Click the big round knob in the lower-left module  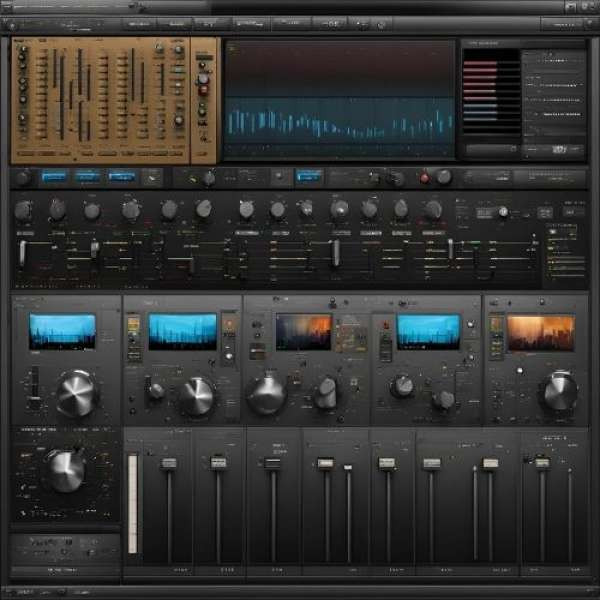(x=65, y=469)
